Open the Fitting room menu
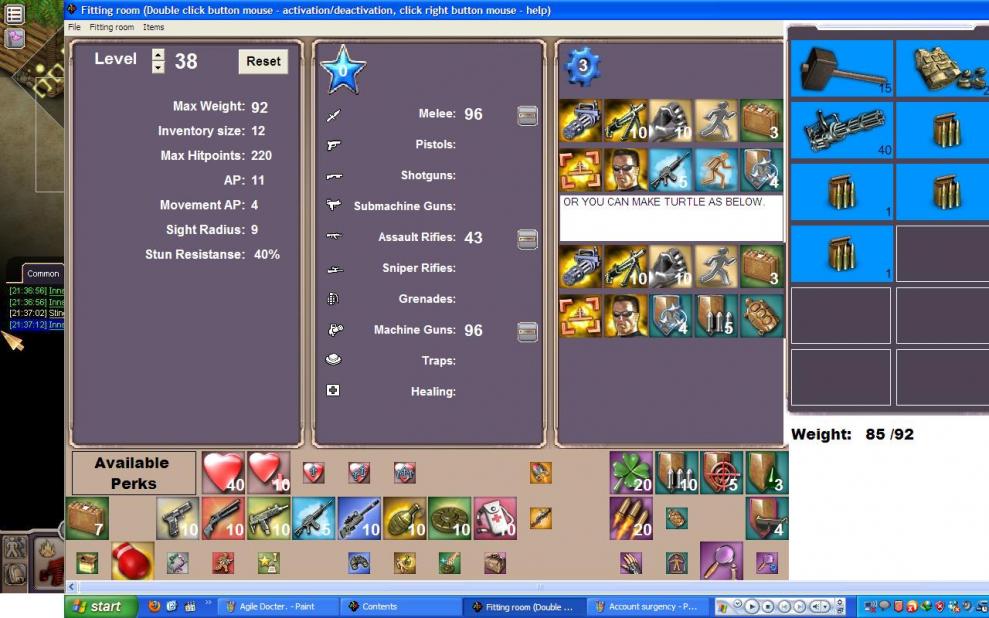 click(x=112, y=27)
